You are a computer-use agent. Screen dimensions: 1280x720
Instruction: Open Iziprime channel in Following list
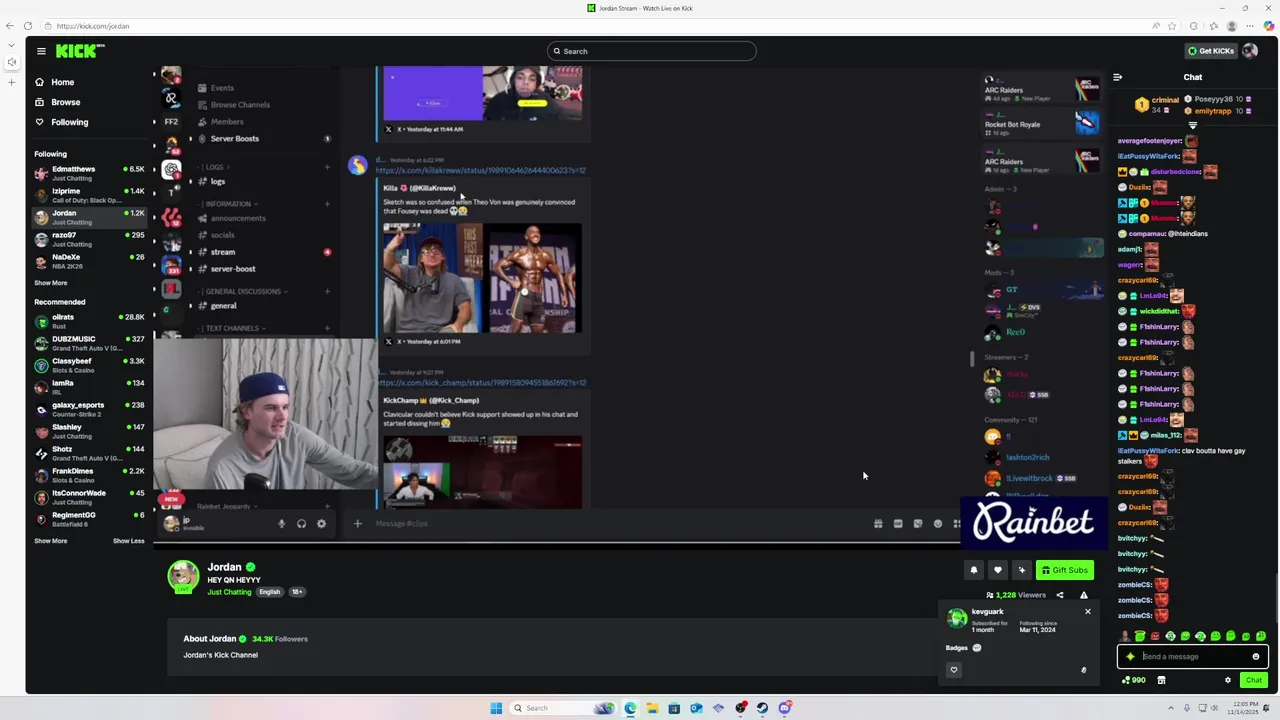pyautogui.click(x=90, y=195)
